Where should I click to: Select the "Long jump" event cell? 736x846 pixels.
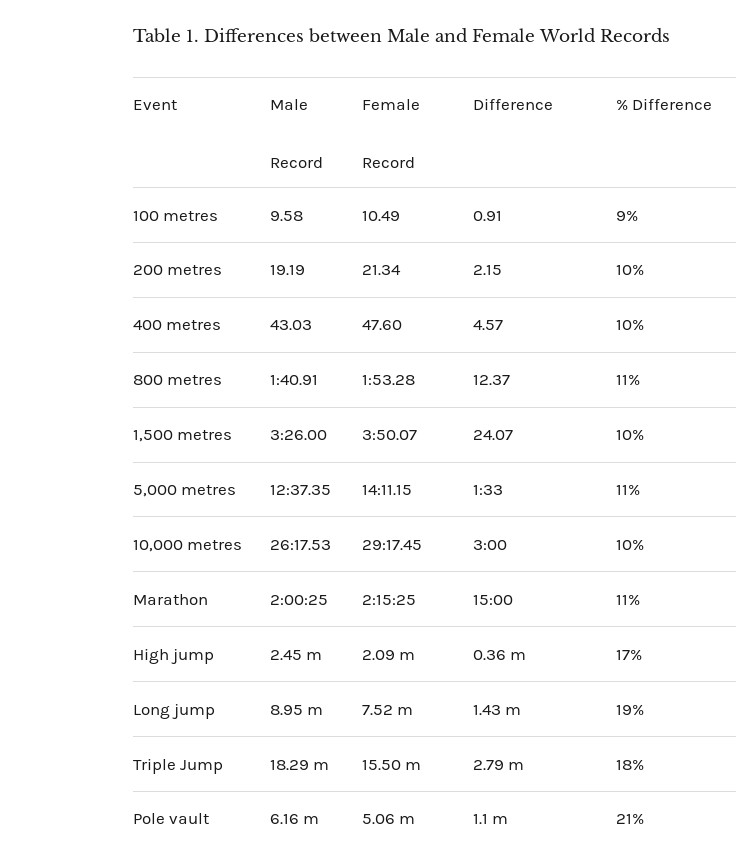(x=174, y=710)
